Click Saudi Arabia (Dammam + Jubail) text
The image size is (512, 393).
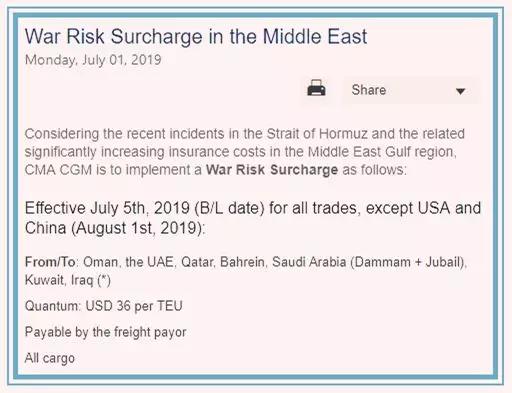[369, 262]
